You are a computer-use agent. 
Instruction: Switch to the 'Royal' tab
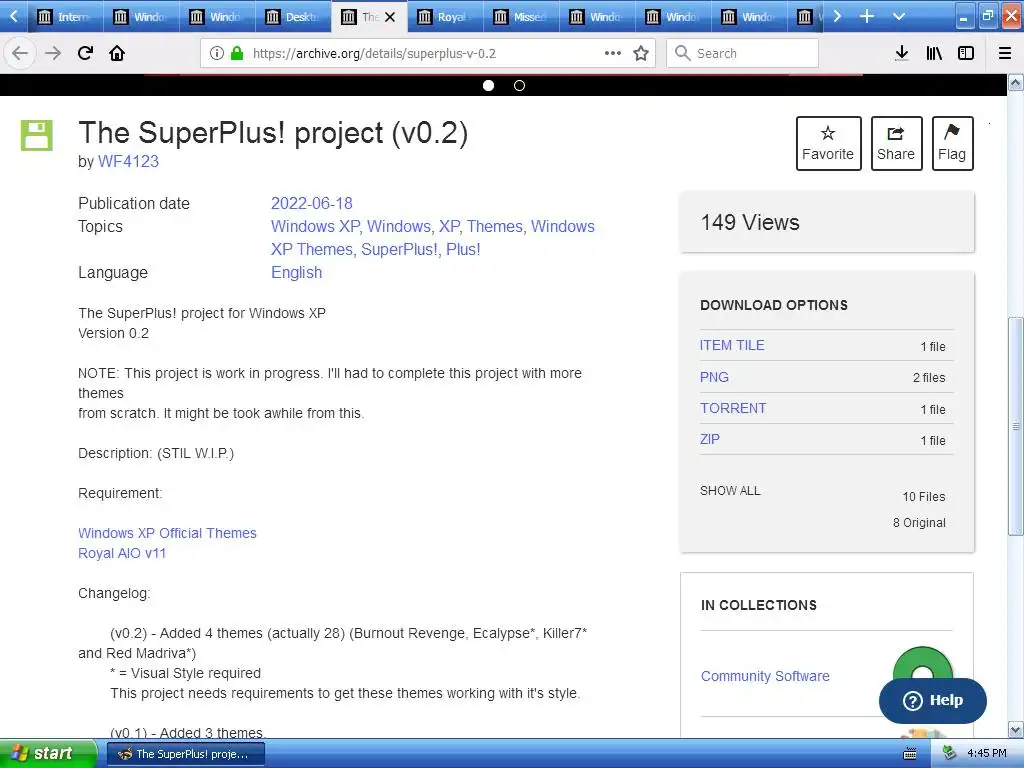point(445,17)
